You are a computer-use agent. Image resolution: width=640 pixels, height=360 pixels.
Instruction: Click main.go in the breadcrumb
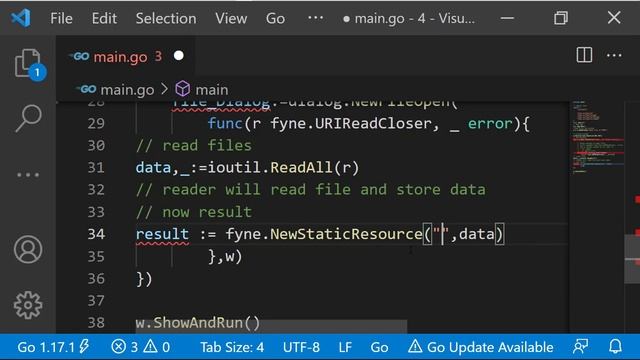pos(127,90)
